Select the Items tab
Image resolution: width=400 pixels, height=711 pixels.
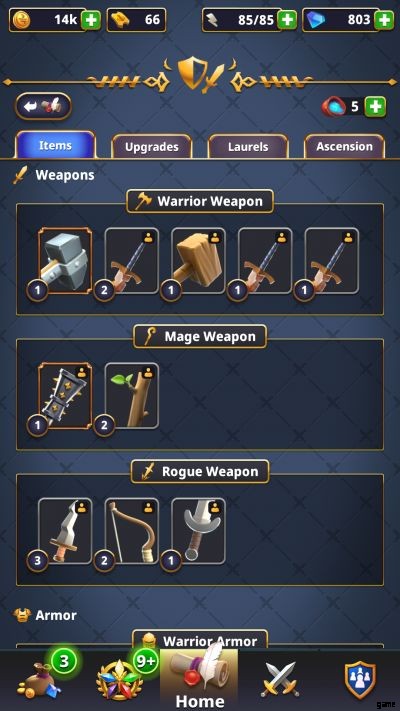click(x=55, y=145)
